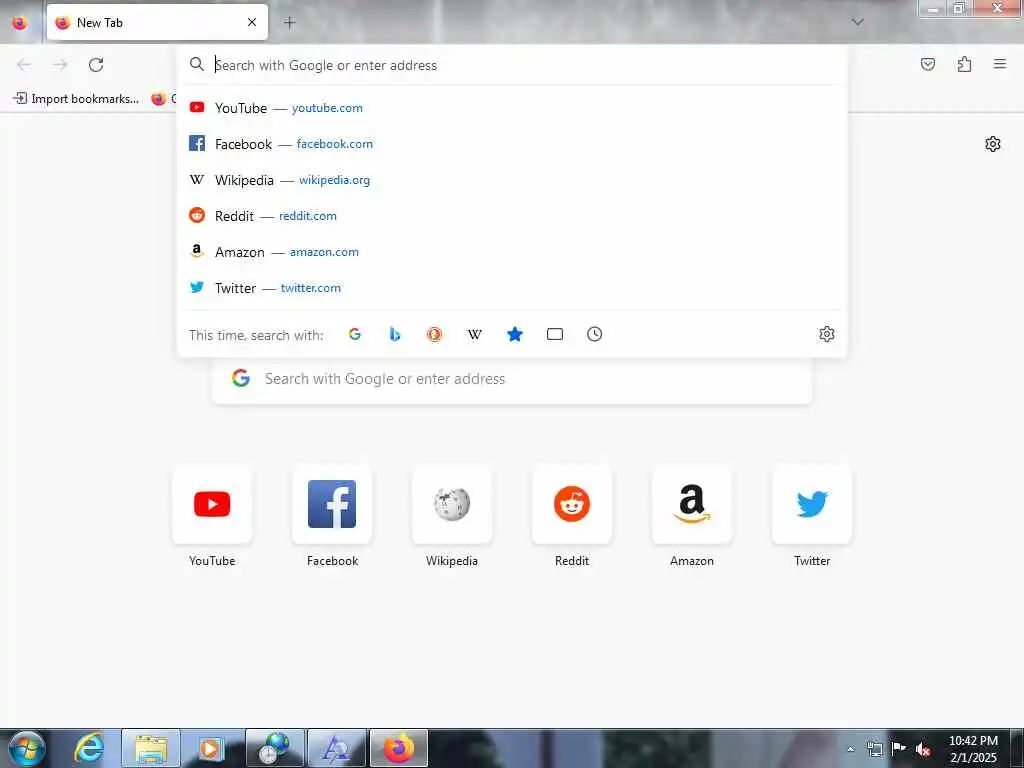Show hidden system tray icons
The height and width of the screenshot is (768, 1024).
pos(850,749)
